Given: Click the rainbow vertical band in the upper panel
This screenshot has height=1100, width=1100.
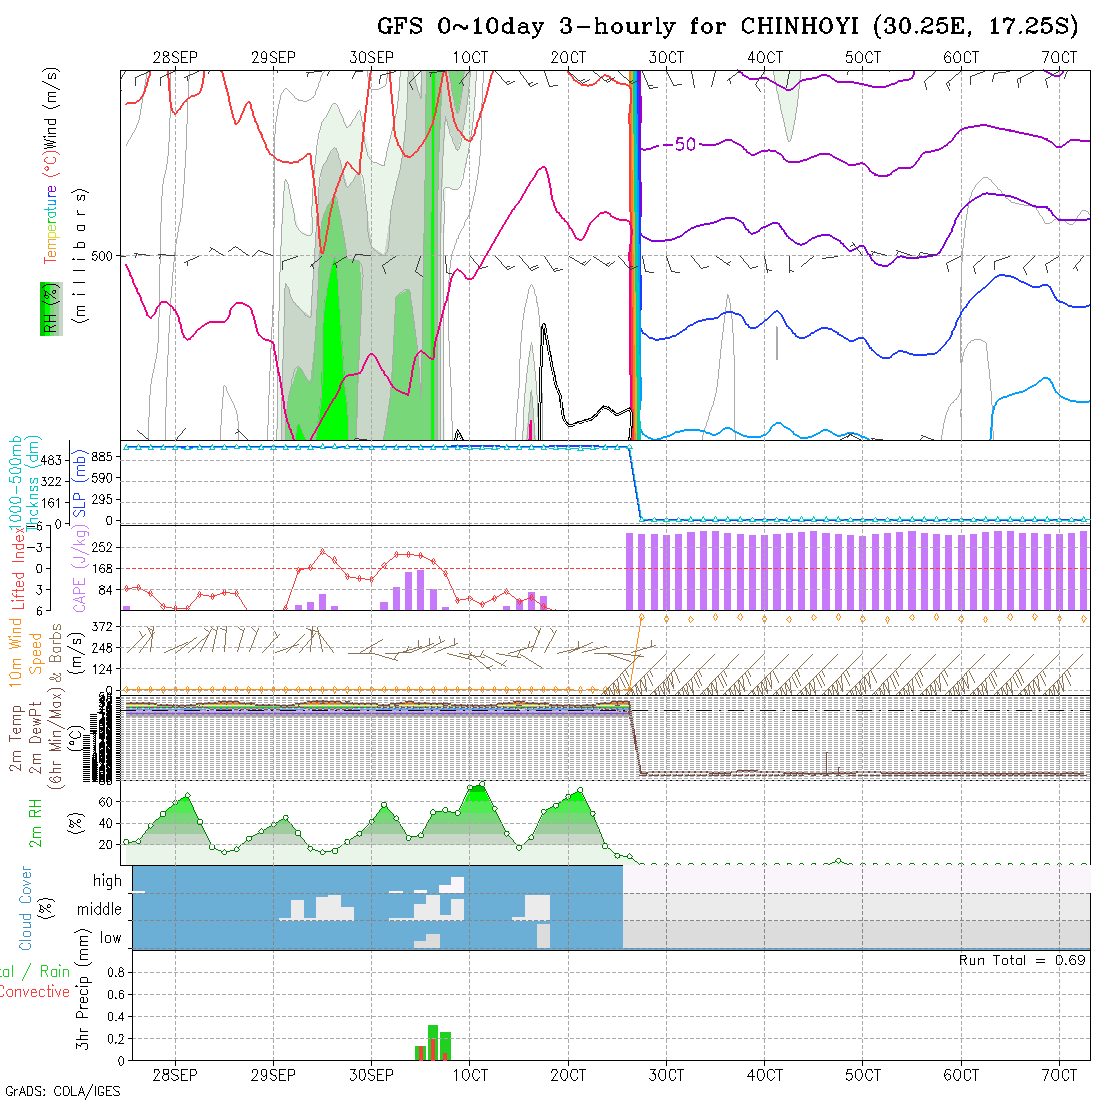Looking at the screenshot, I should (635, 250).
